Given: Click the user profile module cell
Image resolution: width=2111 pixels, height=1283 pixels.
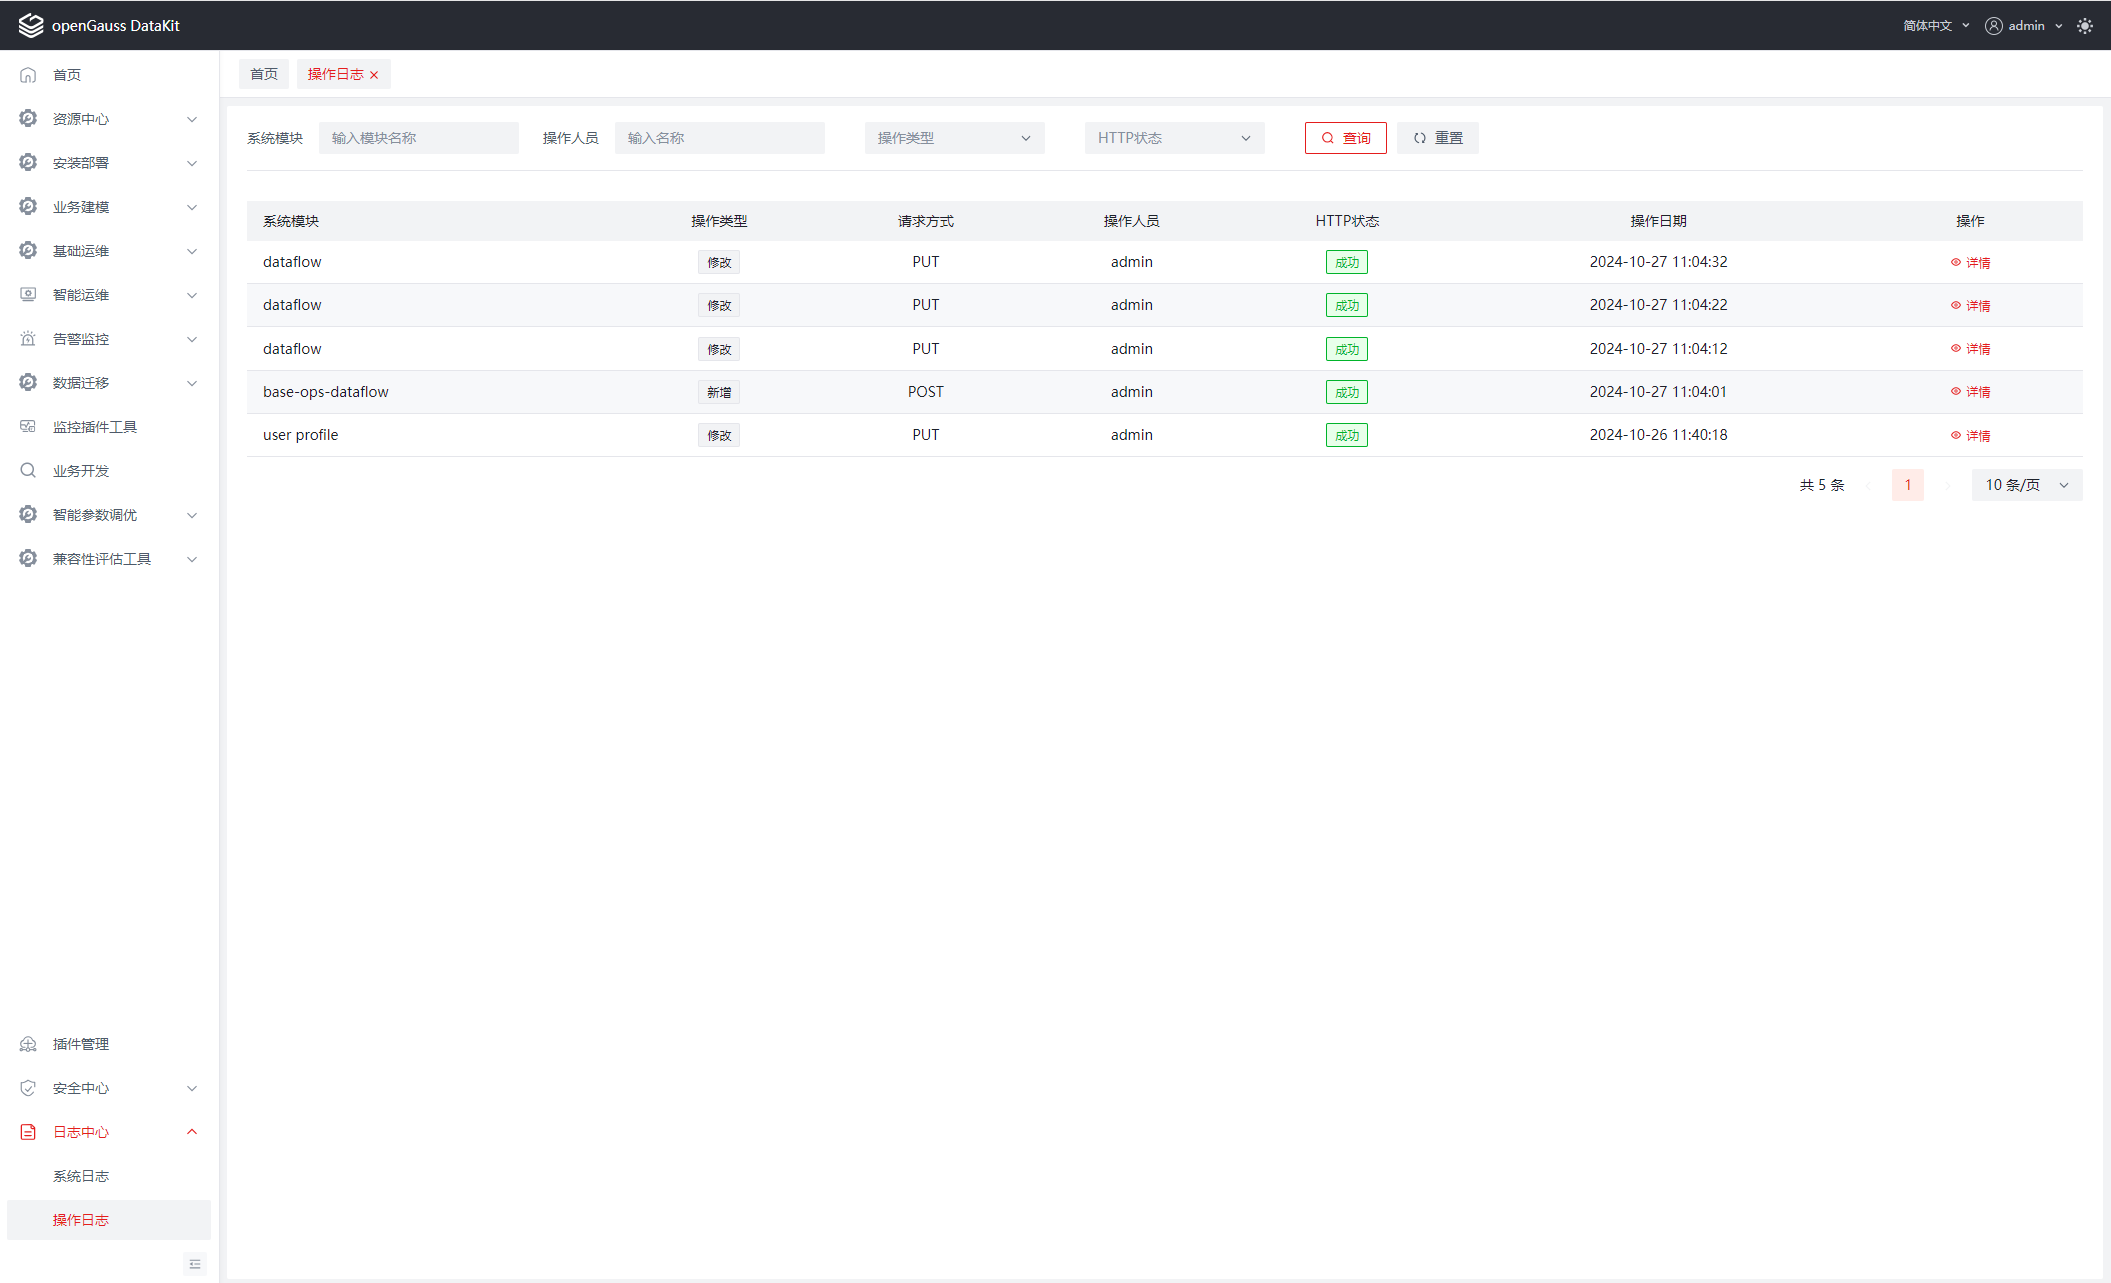Looking at the screenshot, I should pos(301,435).
